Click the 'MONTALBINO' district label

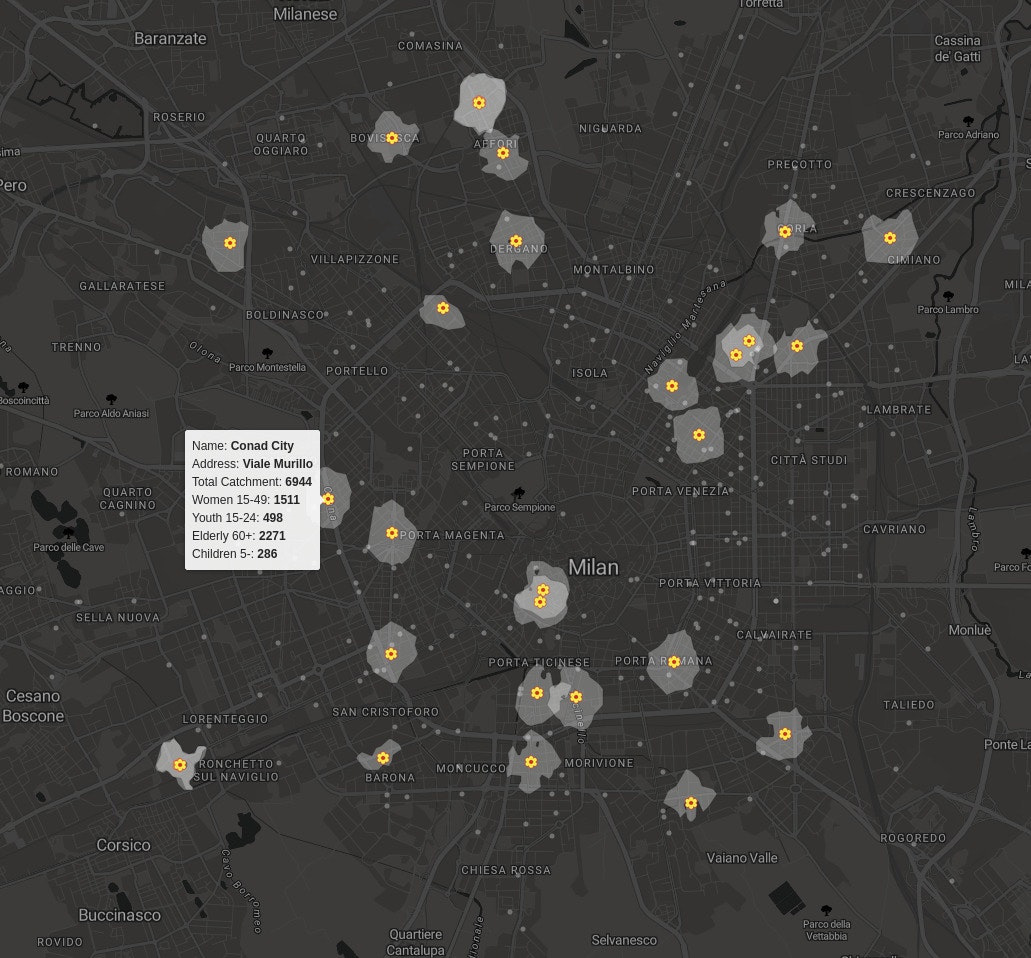click(613, 270)
